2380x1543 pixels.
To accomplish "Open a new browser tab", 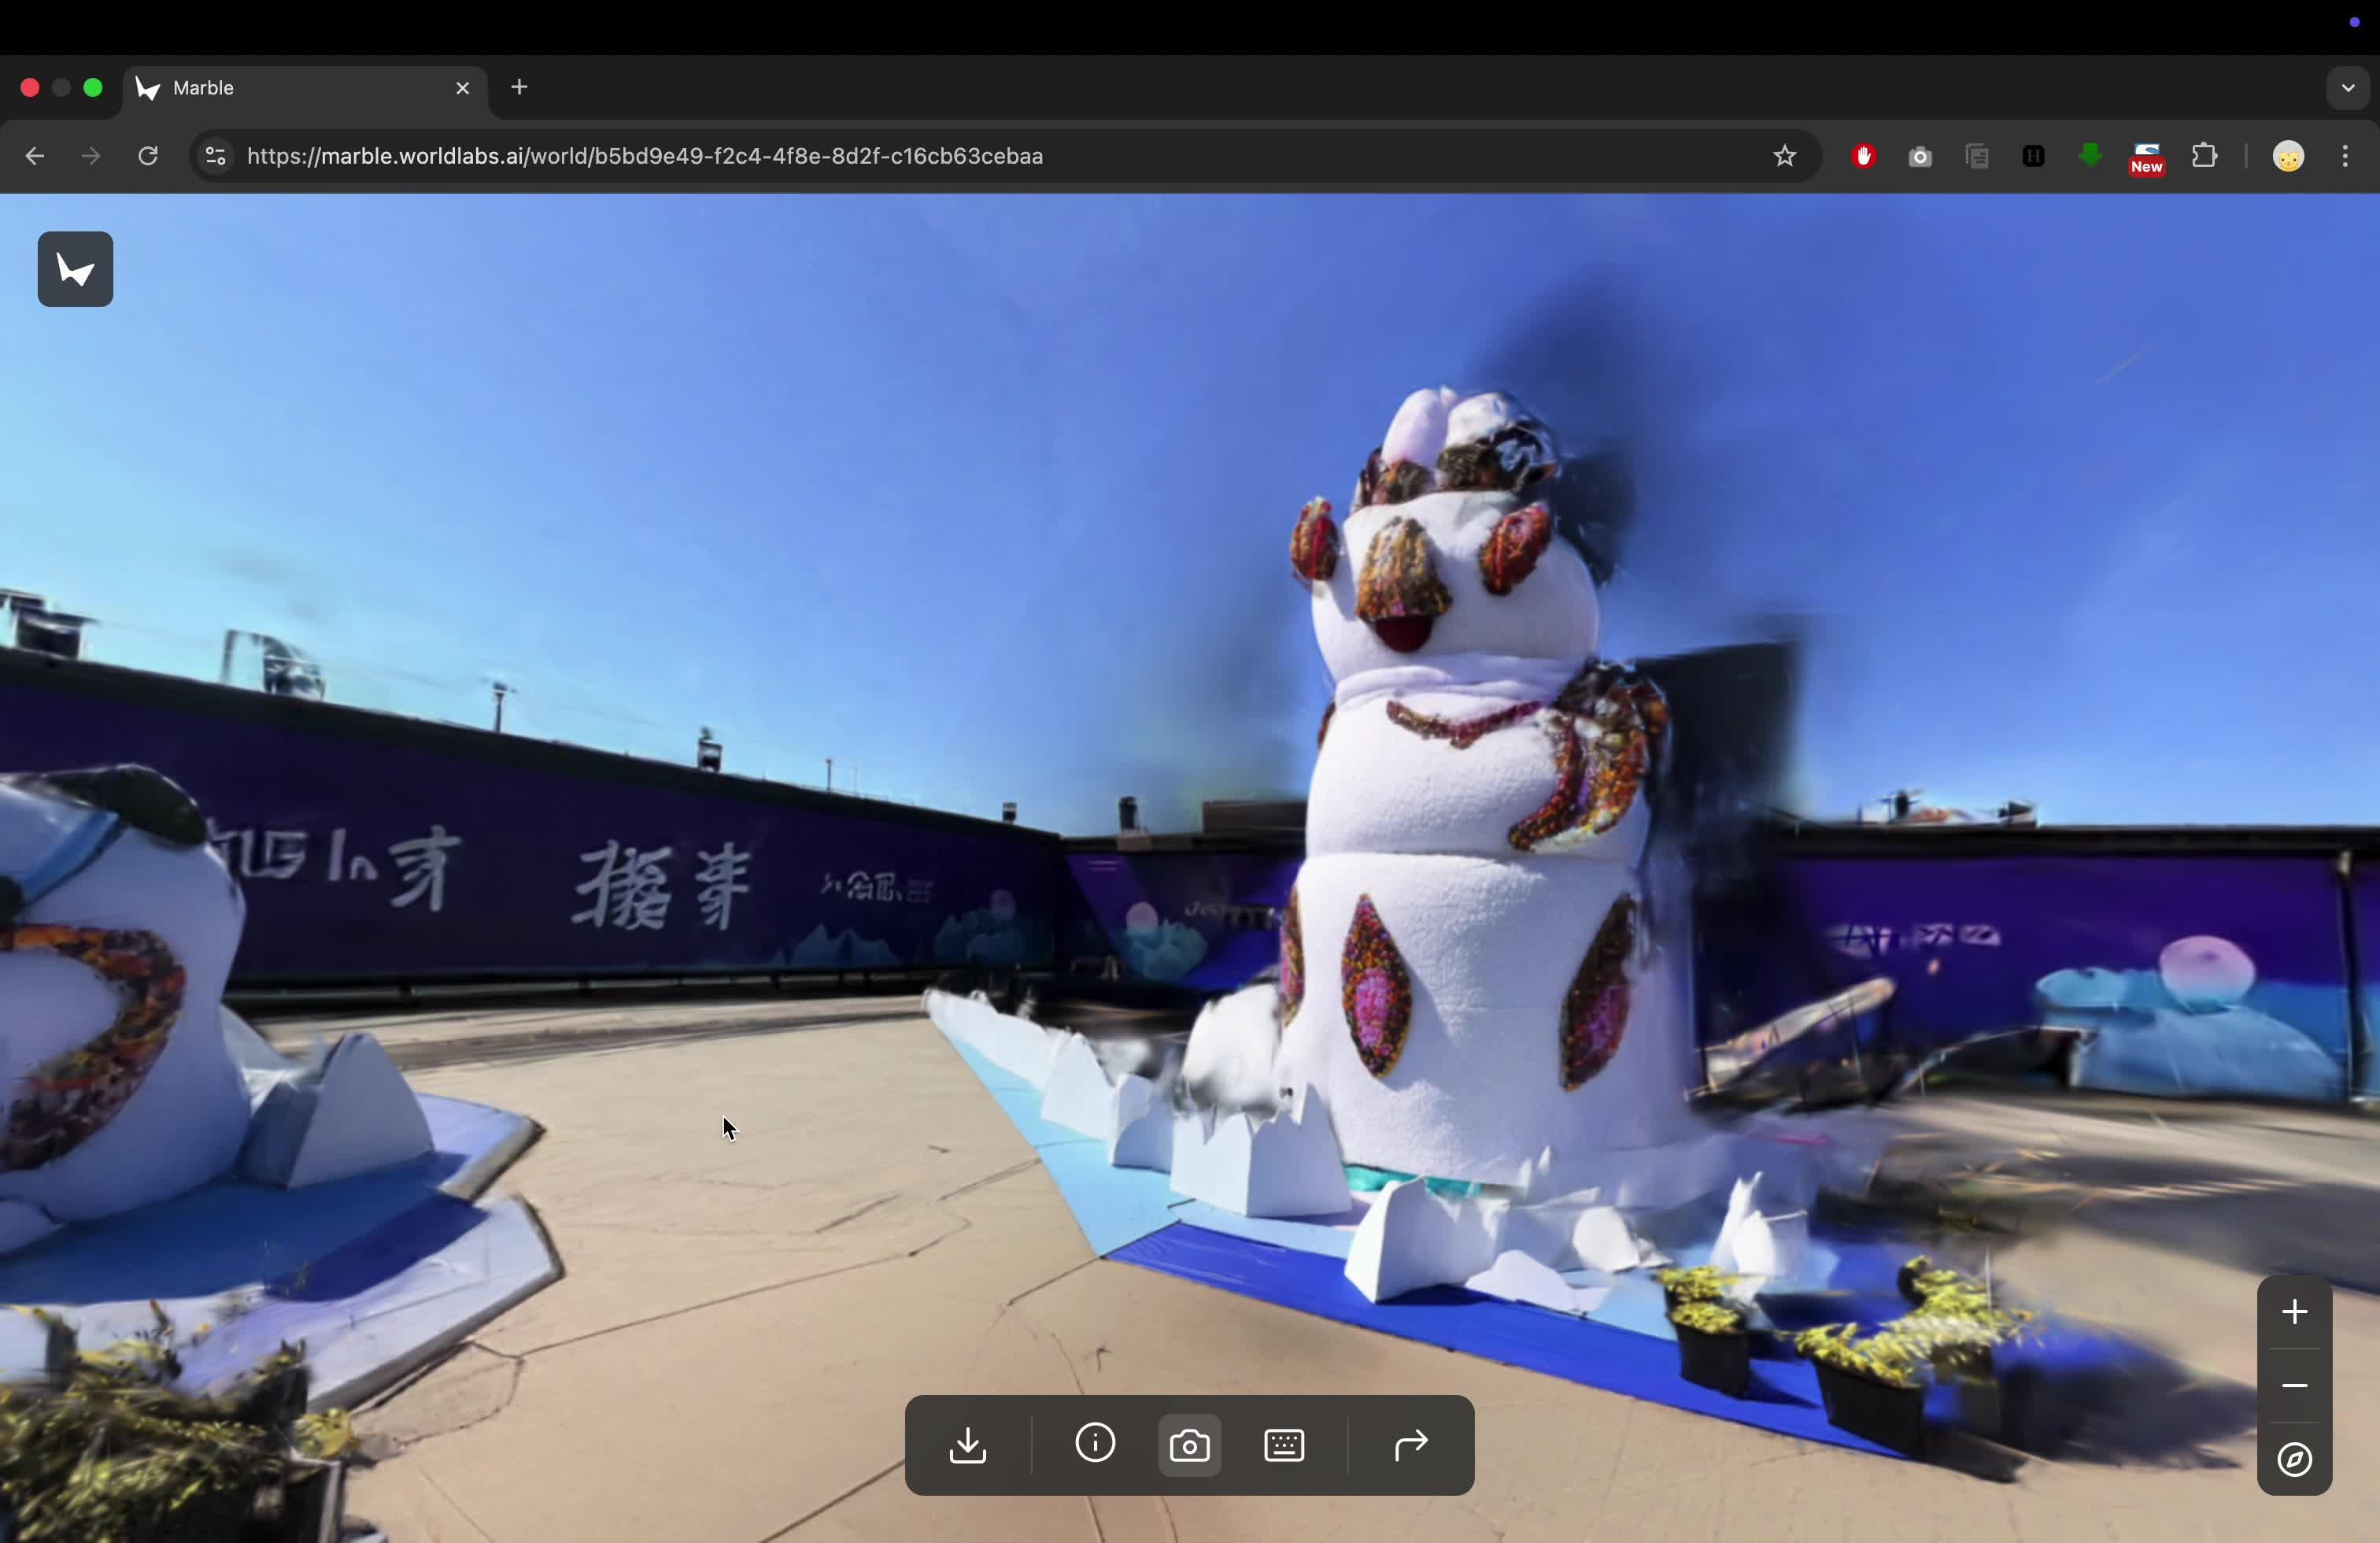I will coord(519,88).
